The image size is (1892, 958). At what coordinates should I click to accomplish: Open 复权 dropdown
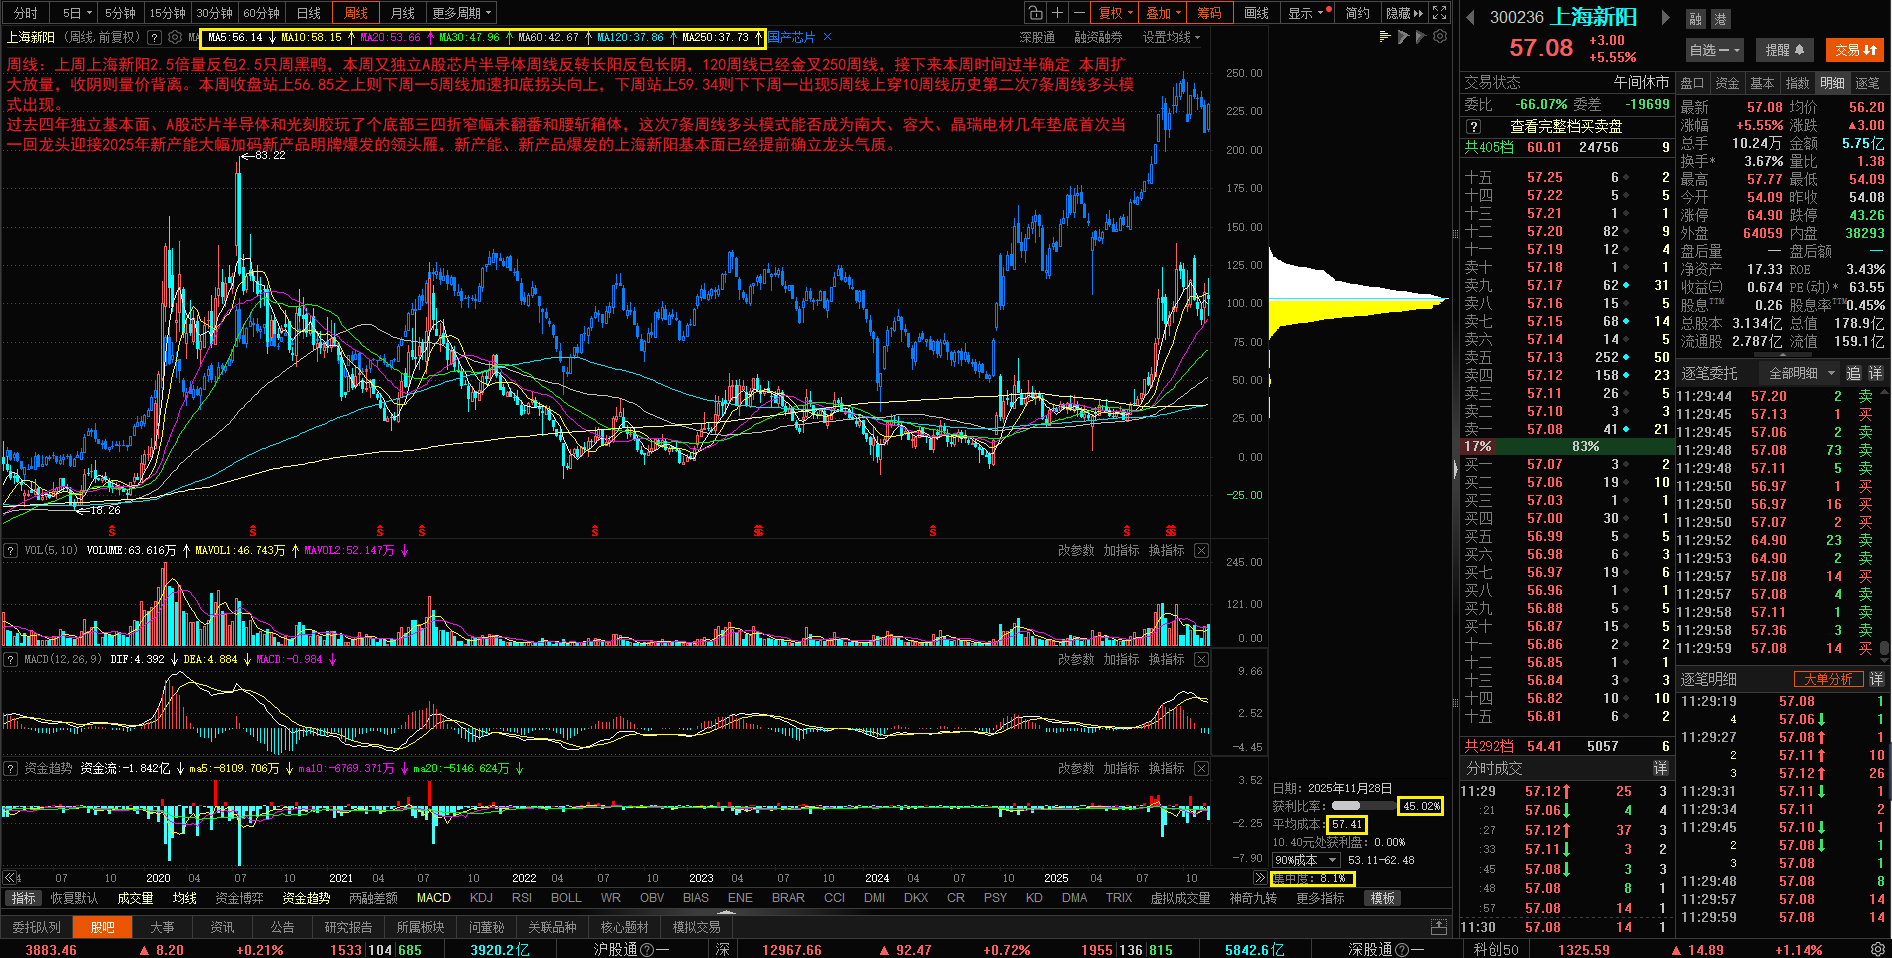(x=1116, y=13)
